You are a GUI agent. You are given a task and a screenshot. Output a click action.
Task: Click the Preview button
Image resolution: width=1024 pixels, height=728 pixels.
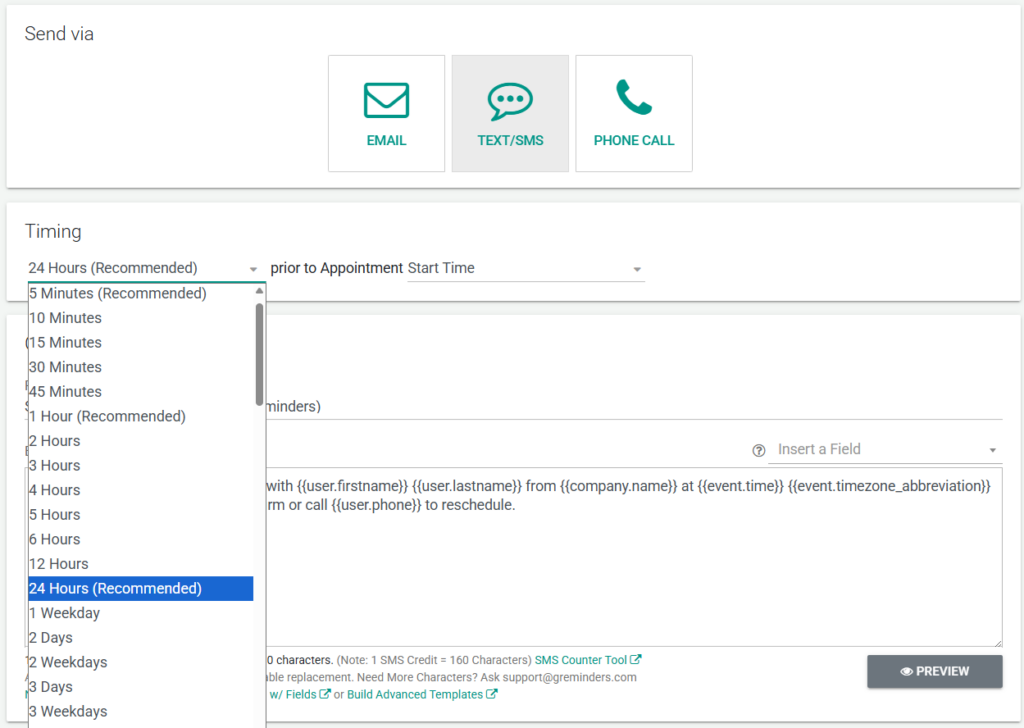pos(934,672)
